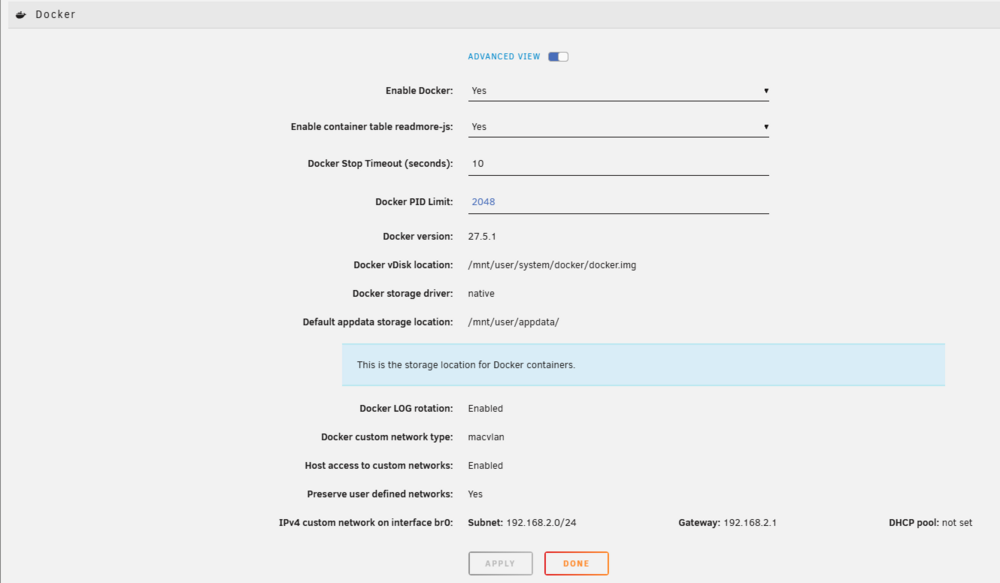This screenshot has height=583, width=1000.
Task: Click the Gateway 192.168.2.1 text
Action: 728,522
